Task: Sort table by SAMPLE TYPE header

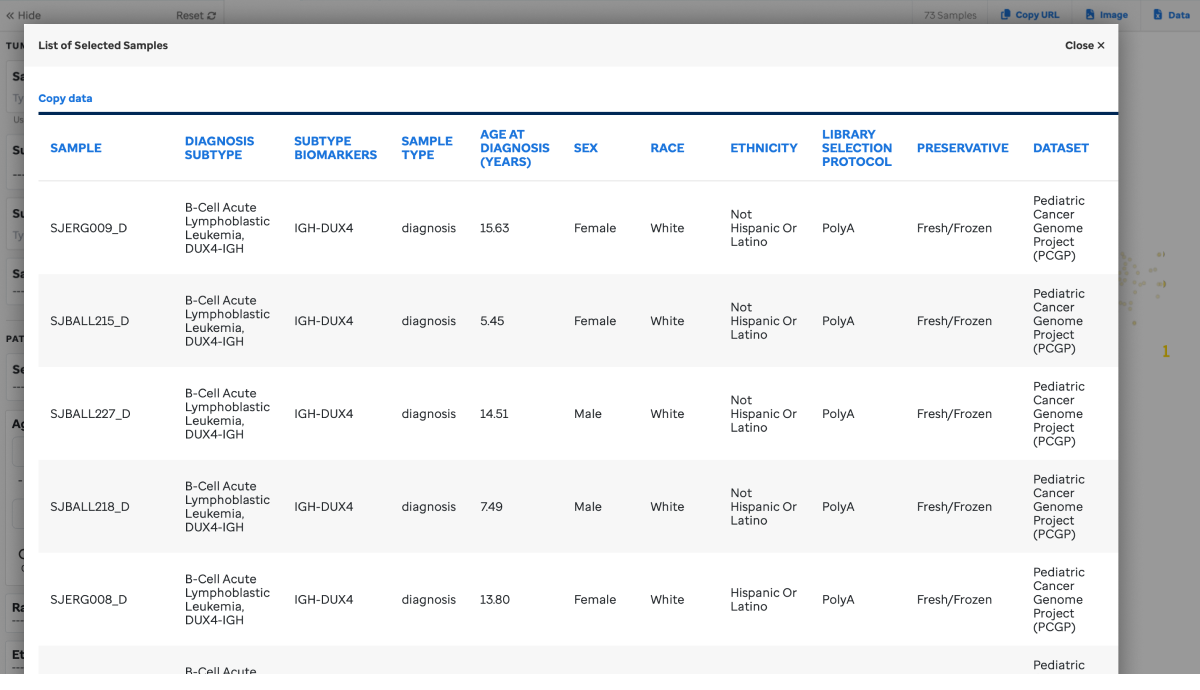Action: [427, 148]
